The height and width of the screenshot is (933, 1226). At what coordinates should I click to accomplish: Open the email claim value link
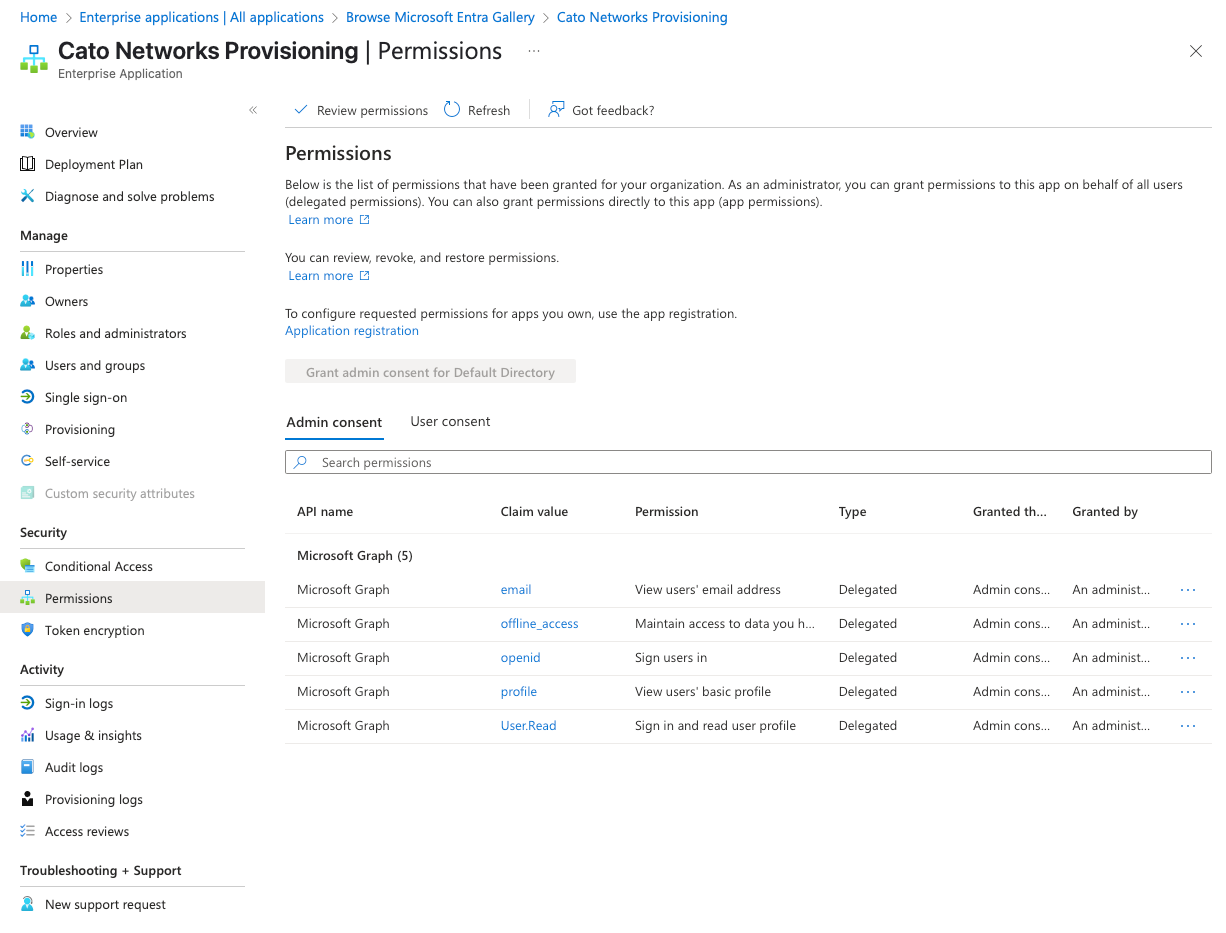[516, 589]
